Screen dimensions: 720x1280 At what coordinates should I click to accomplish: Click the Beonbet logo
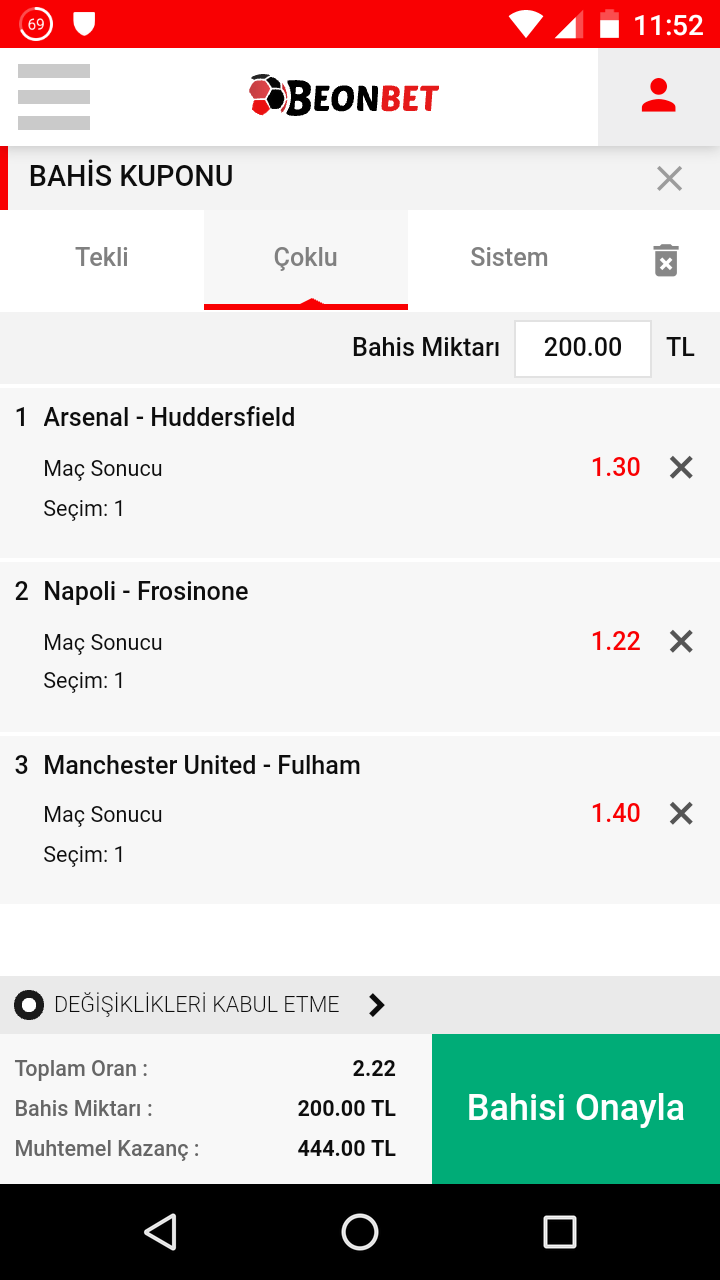pos(344,96)
